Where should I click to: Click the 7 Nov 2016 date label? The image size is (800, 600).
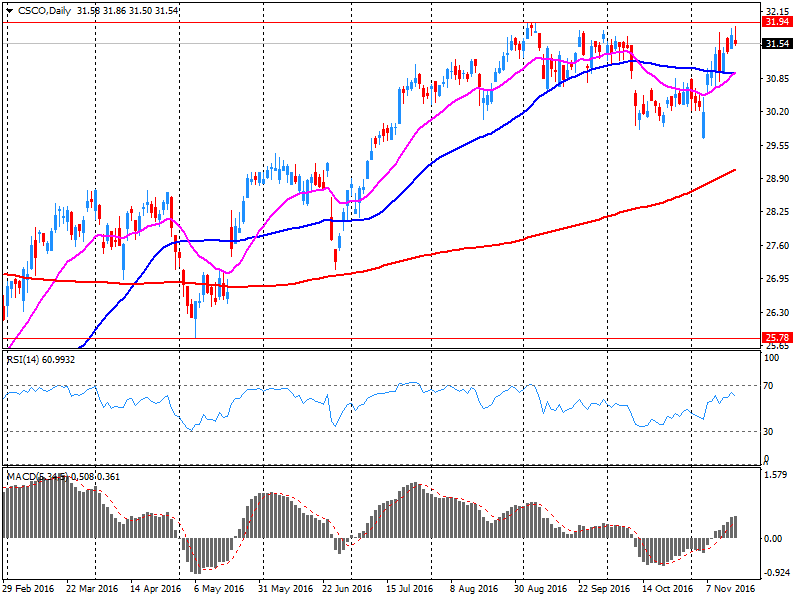[731, 588]
